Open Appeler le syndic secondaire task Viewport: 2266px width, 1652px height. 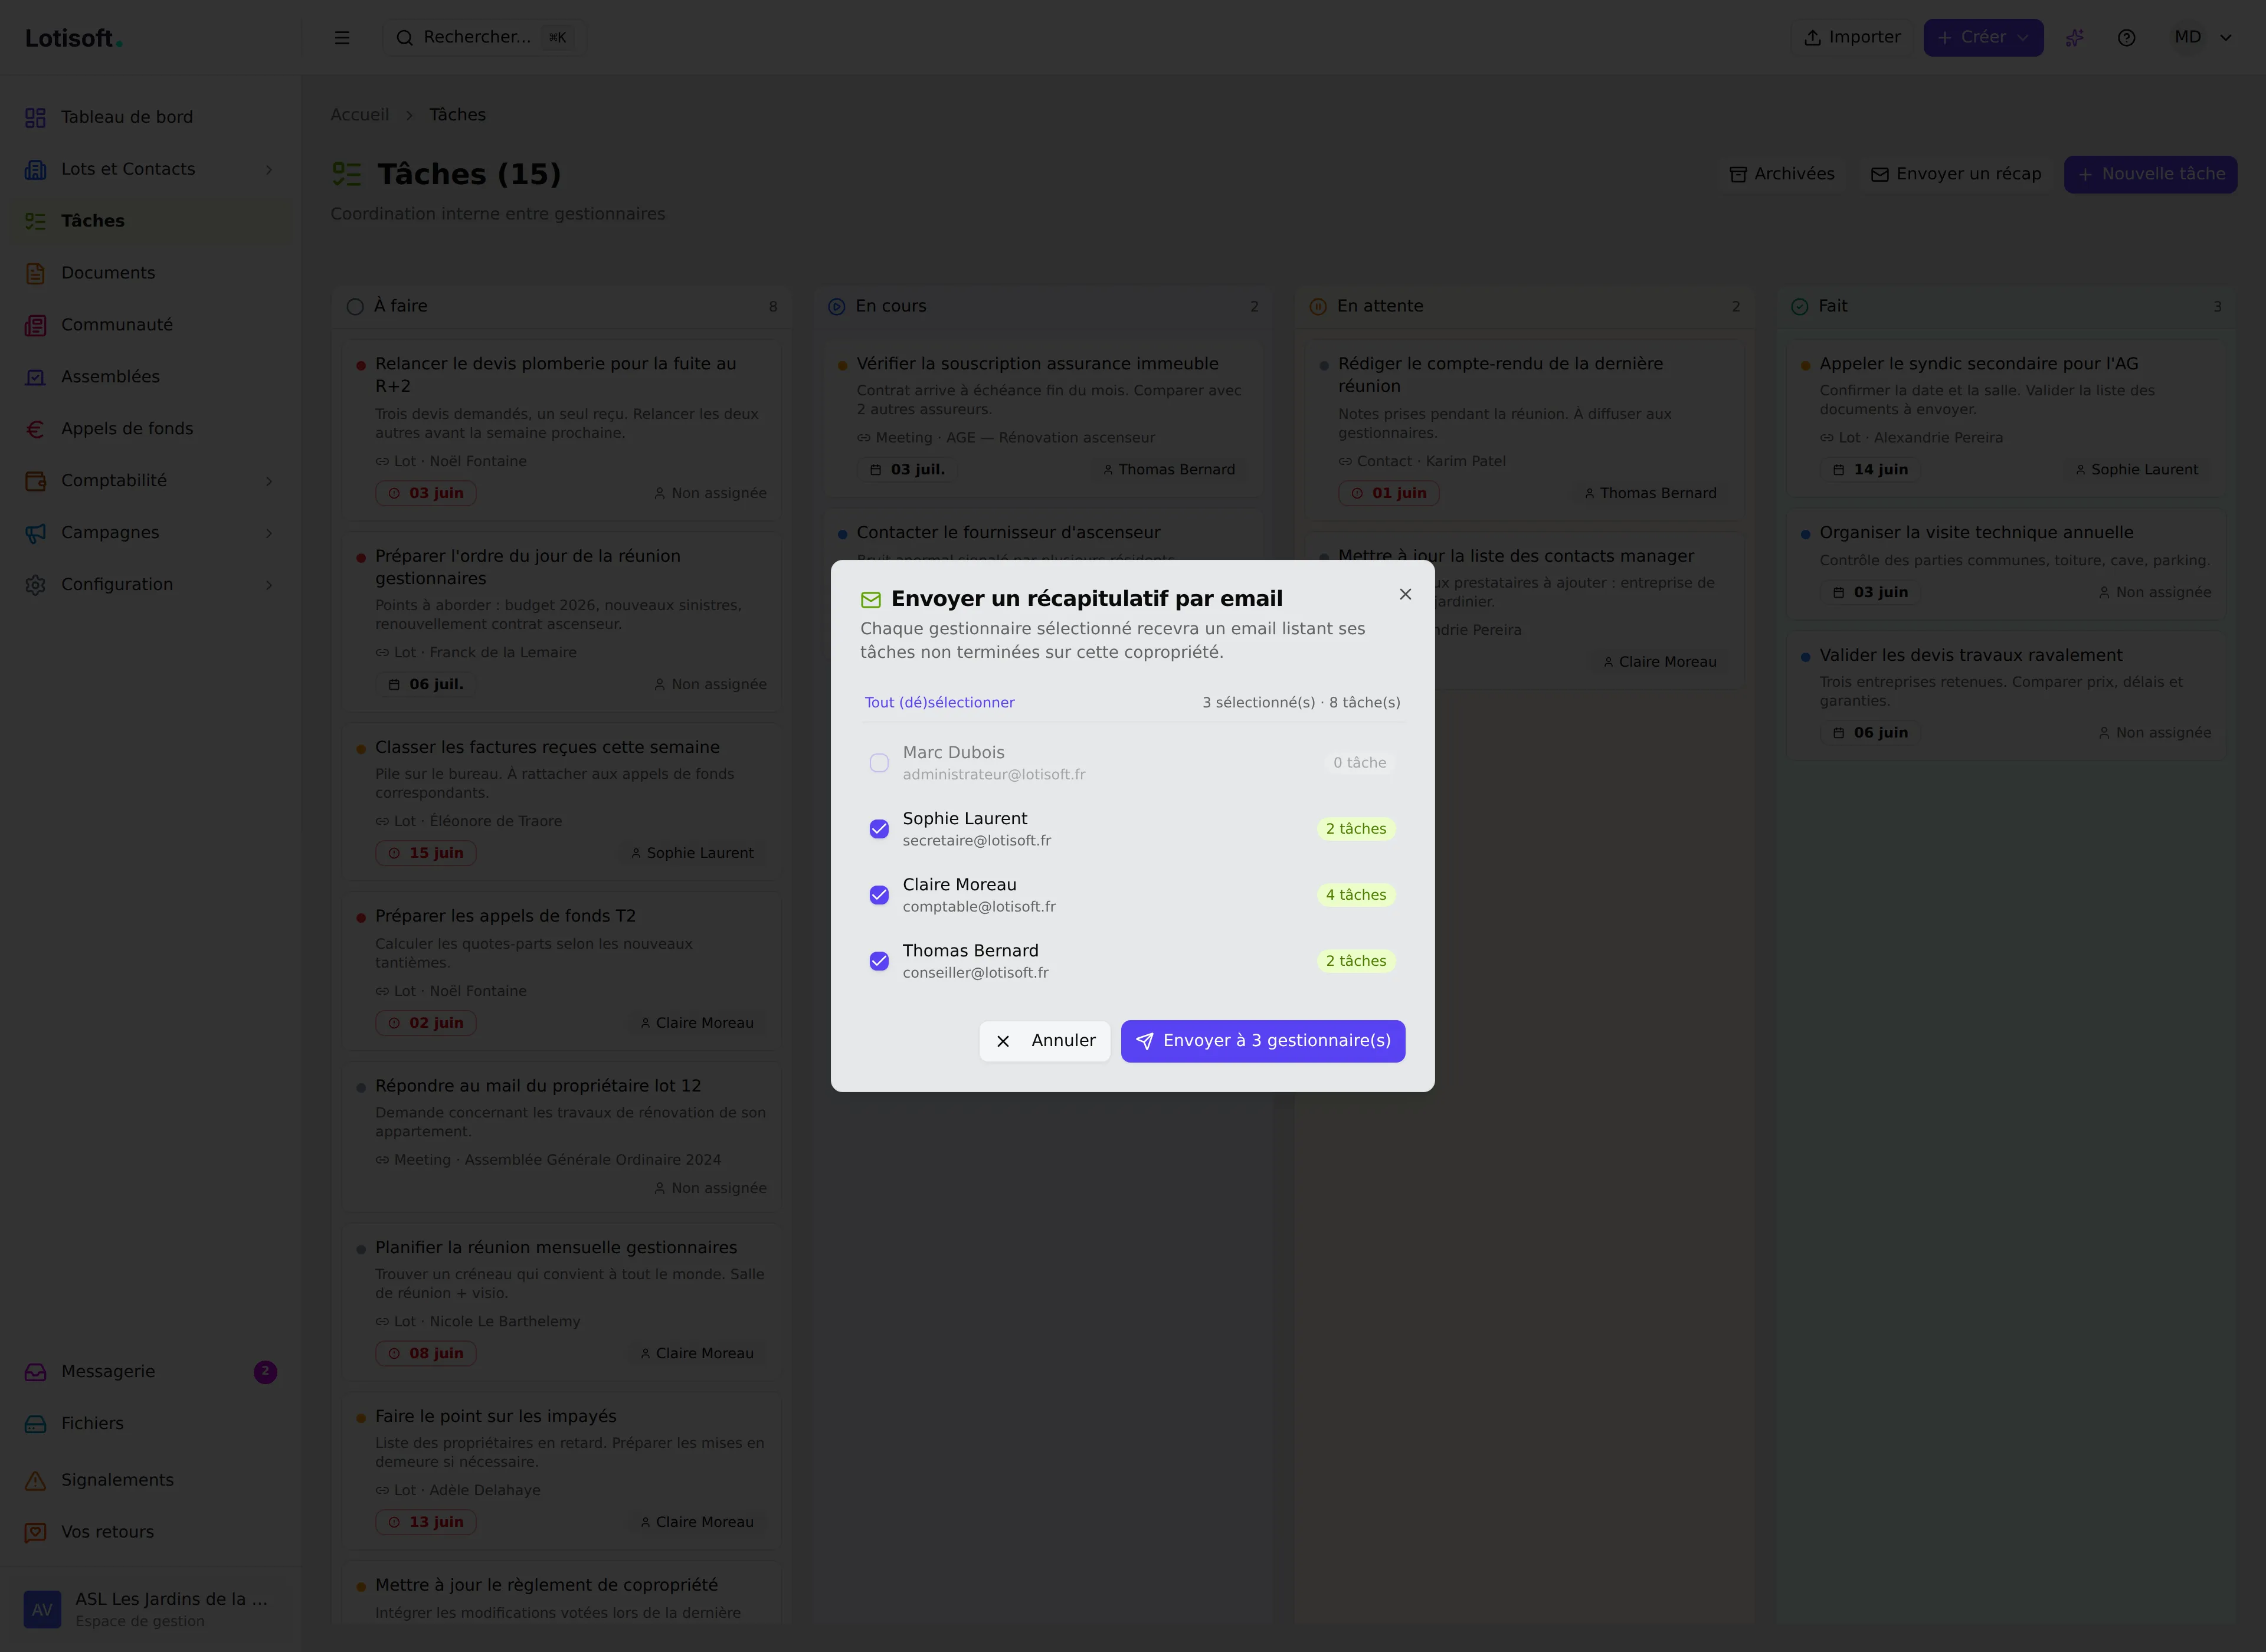2006,418
